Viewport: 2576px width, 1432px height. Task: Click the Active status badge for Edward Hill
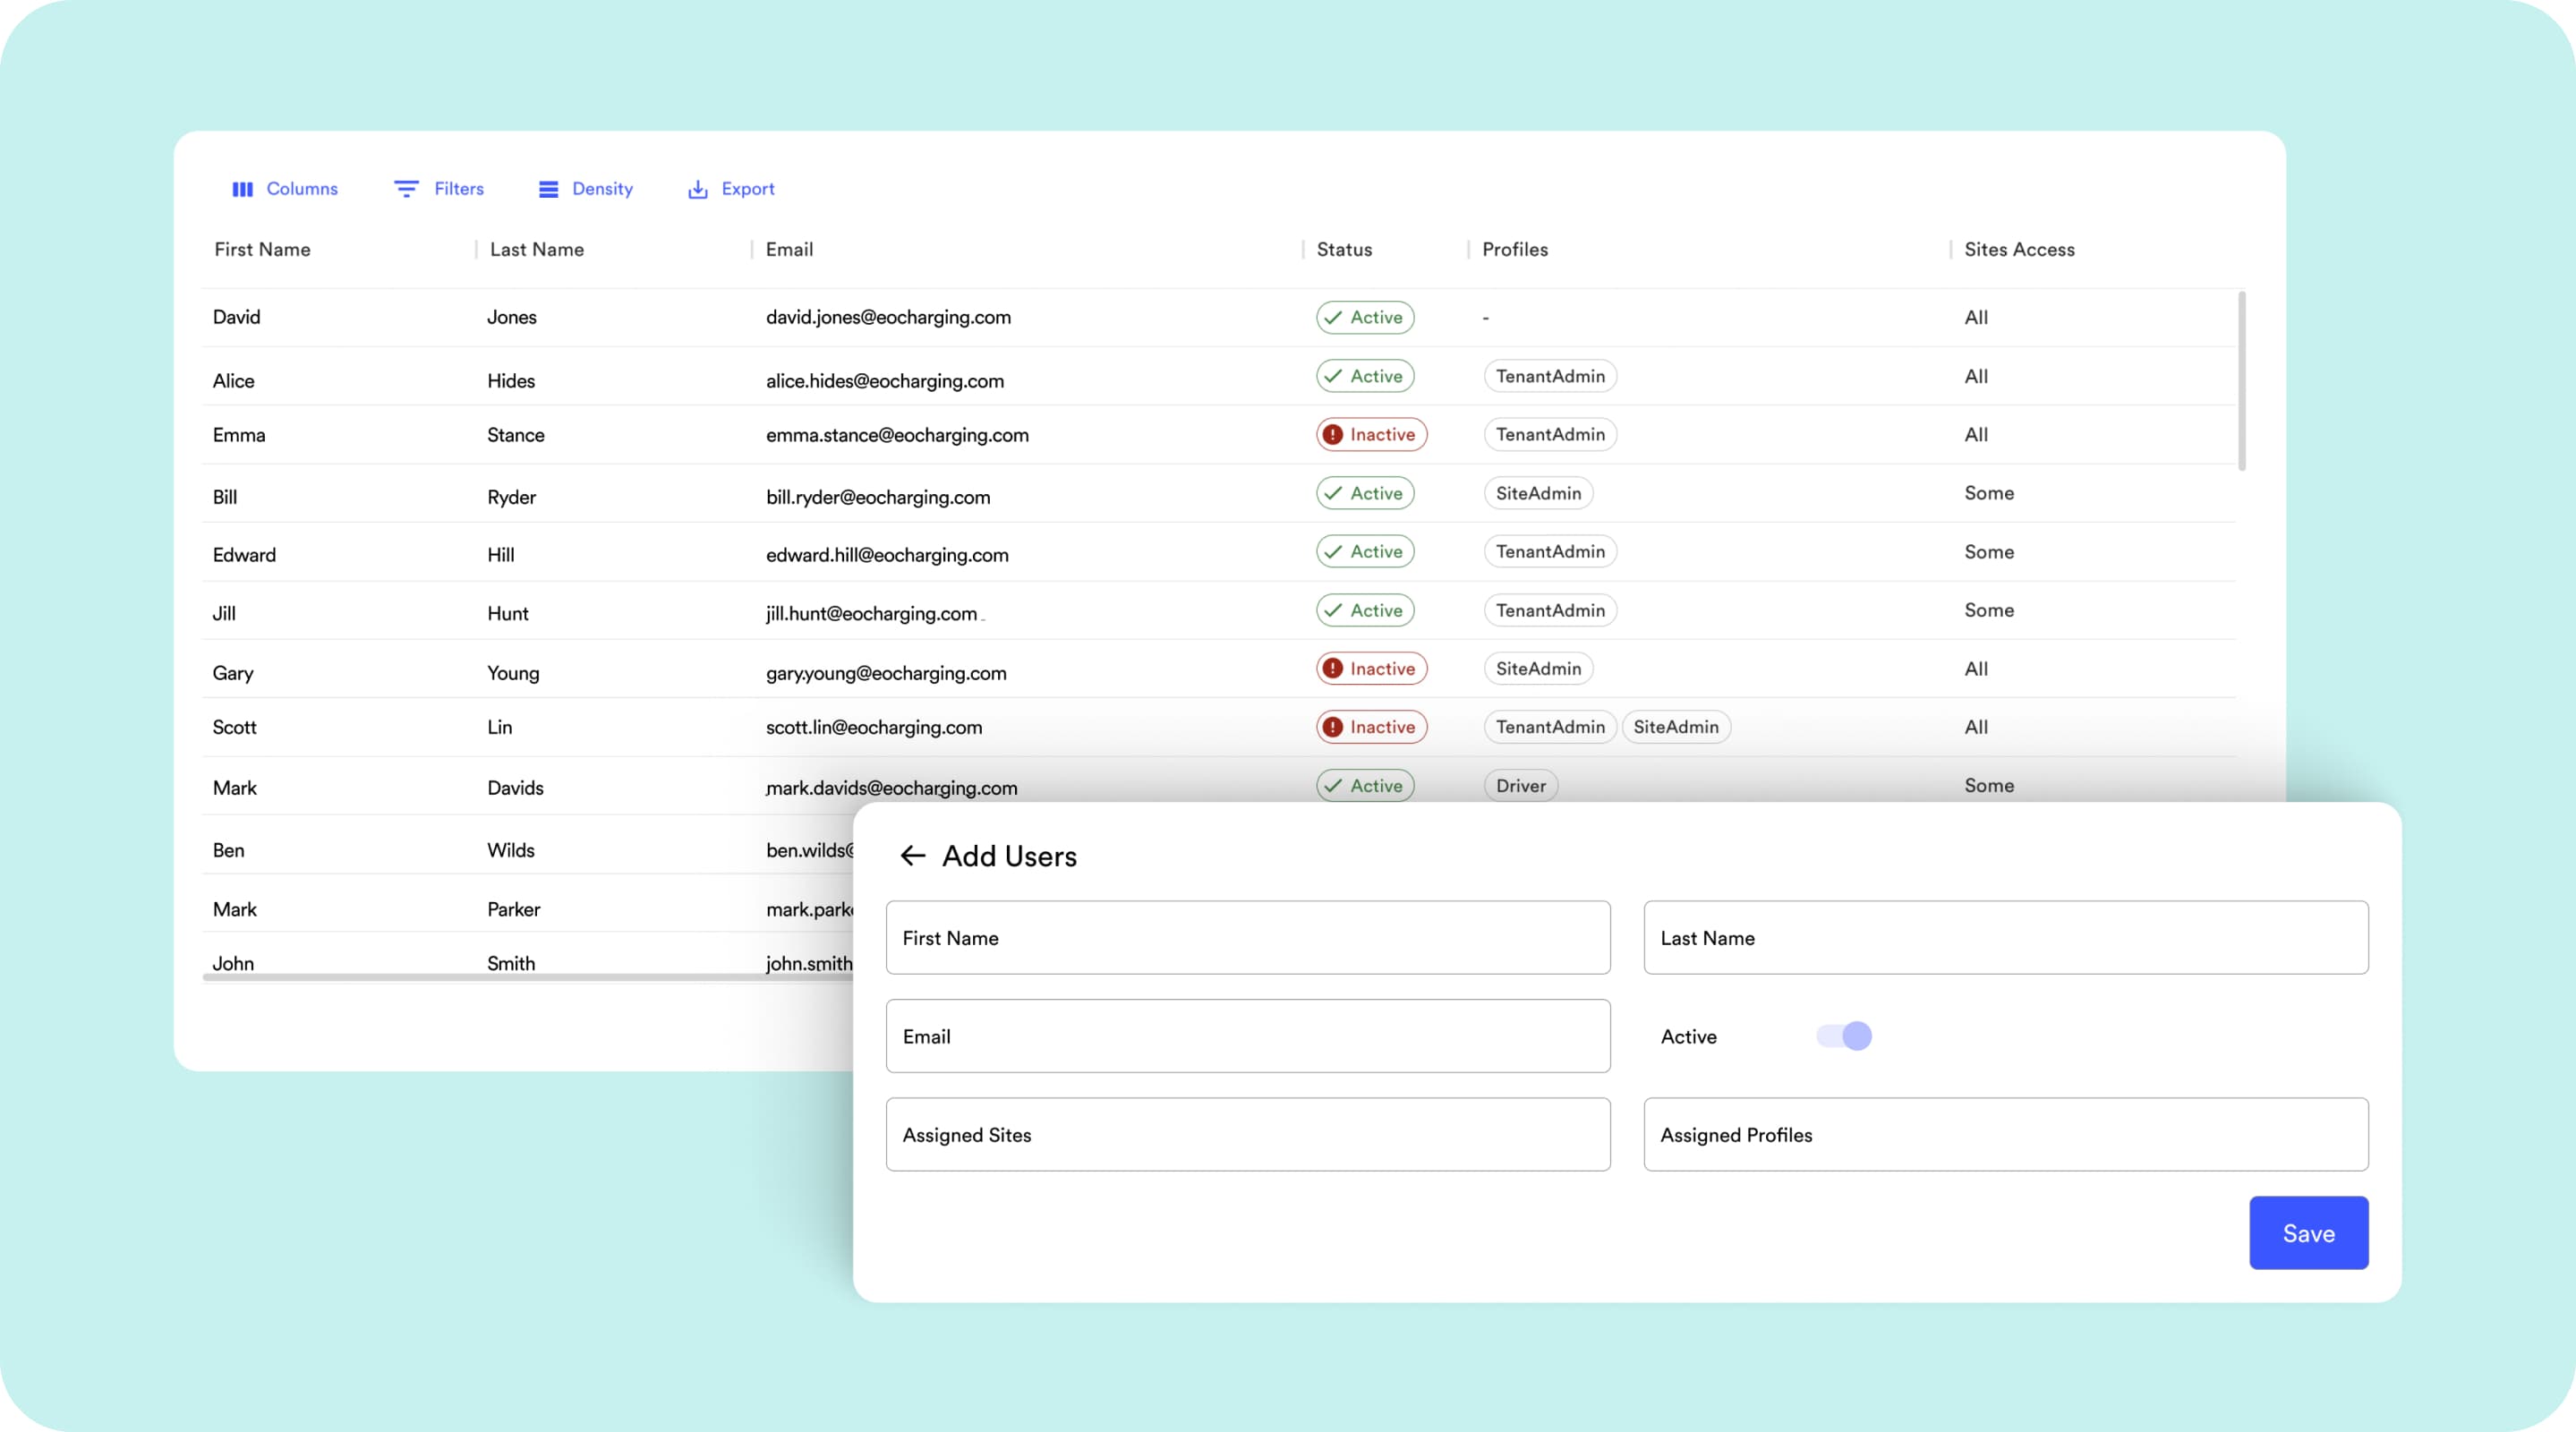point(1365,552)
